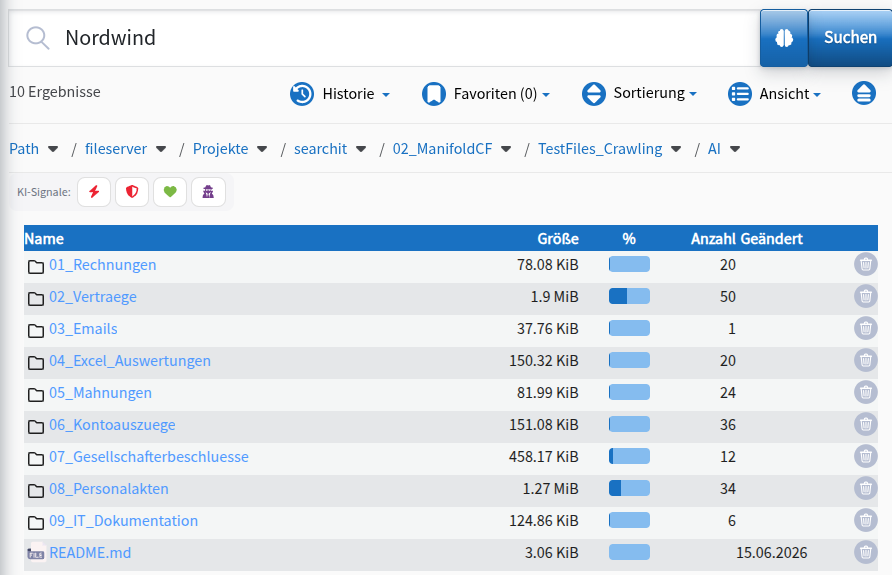Click the magnifier icon in the search field
Viewport: 892px width, 575px height.
click(x=38, y=38)
